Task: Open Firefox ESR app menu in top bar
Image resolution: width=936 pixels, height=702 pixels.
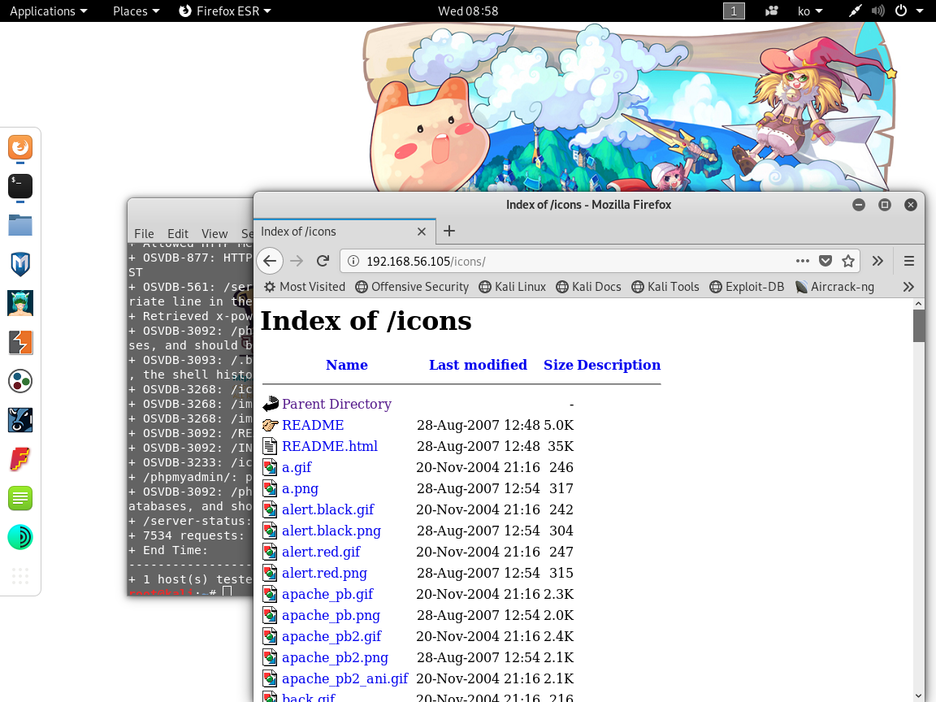Action: coord(225,11)
